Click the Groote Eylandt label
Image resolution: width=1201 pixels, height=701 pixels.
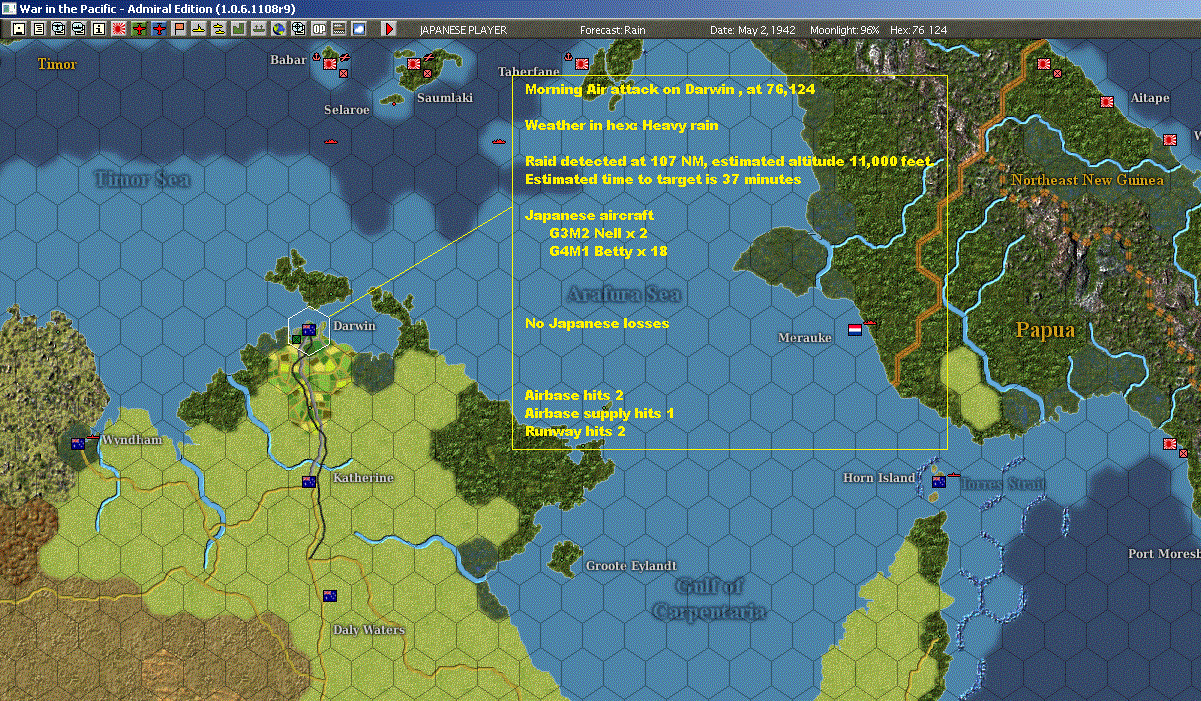(631, 566)
